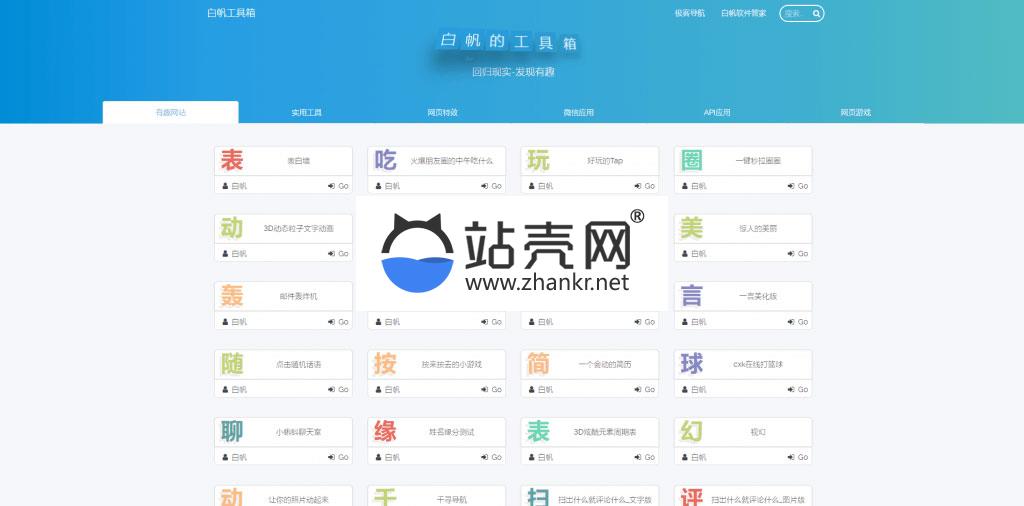Click the 动 icon of 3D动态粒子文字动画

[232, 228]
